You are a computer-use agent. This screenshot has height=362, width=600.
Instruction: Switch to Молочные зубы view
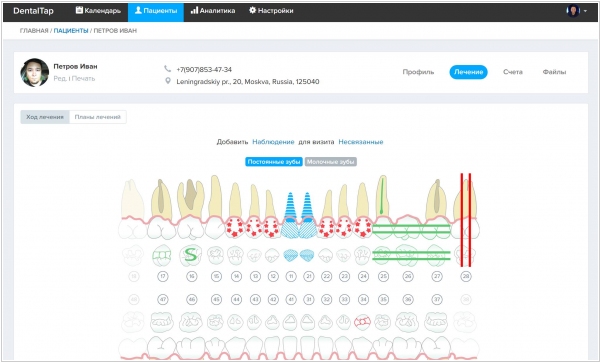tap(331, 161)
